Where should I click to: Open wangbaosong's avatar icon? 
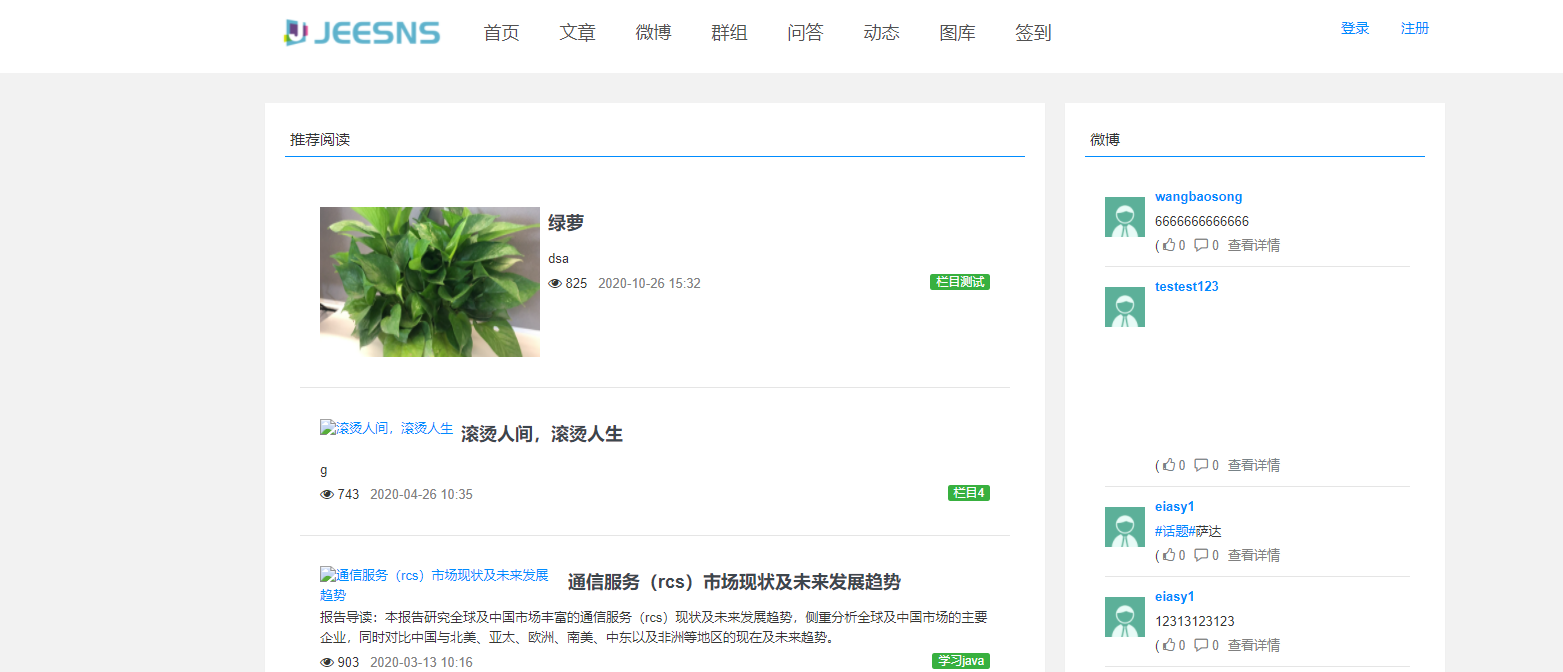pyautogui.click(x=1125, y=217)
